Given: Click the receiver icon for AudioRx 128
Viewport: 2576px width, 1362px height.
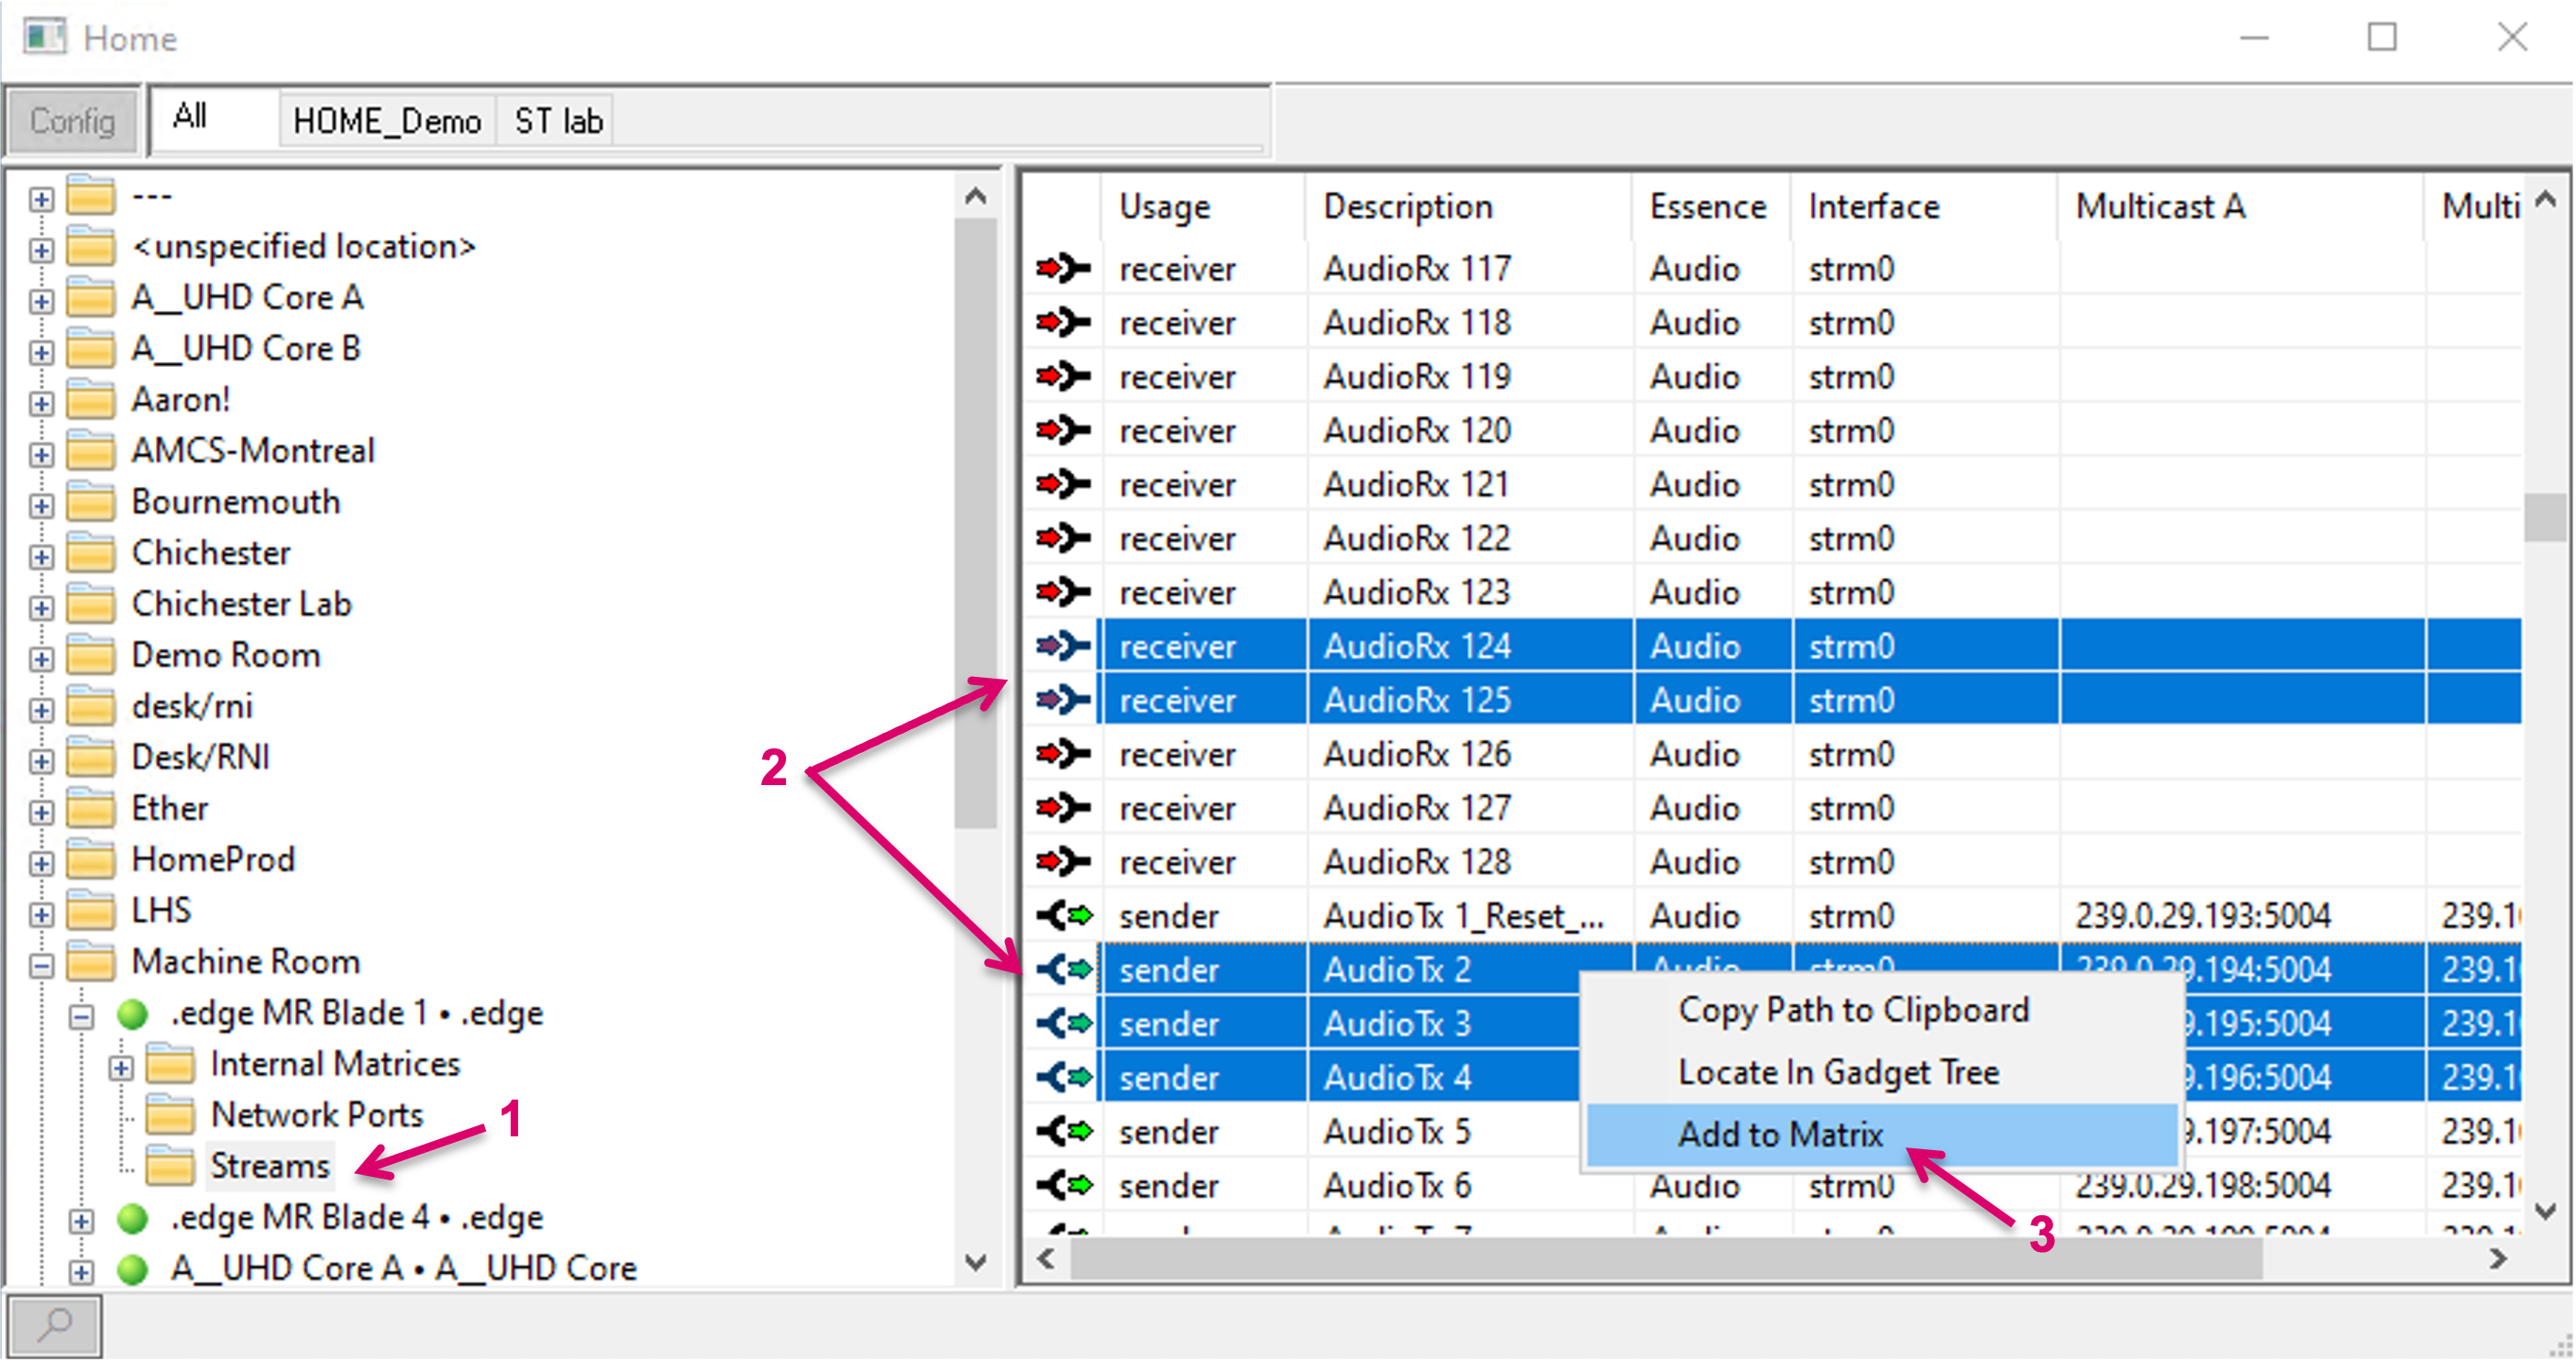Looking at the screenshot, I should (1062, 861).
